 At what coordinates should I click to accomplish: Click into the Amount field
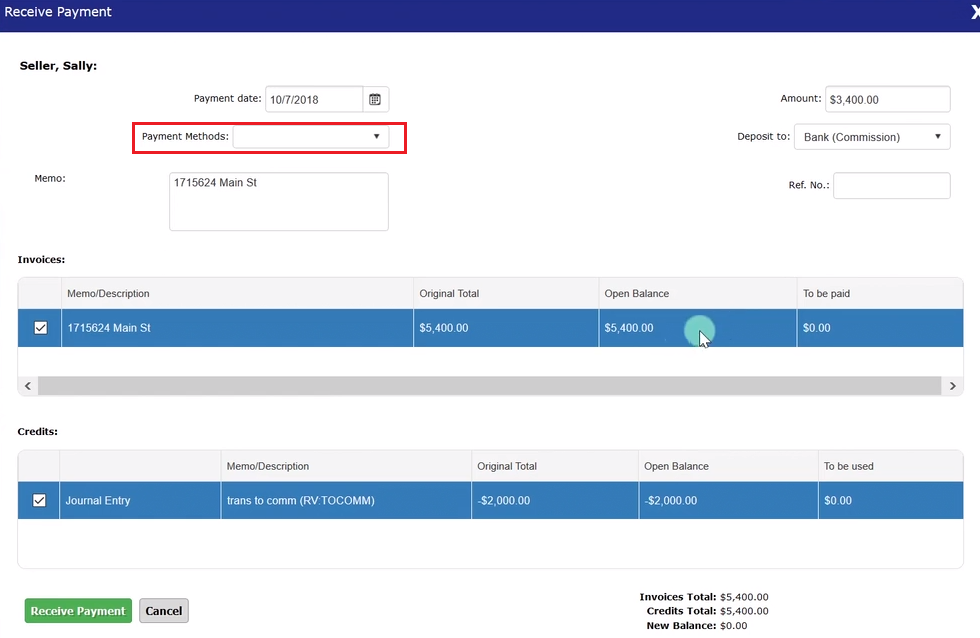tap(887, 99)
